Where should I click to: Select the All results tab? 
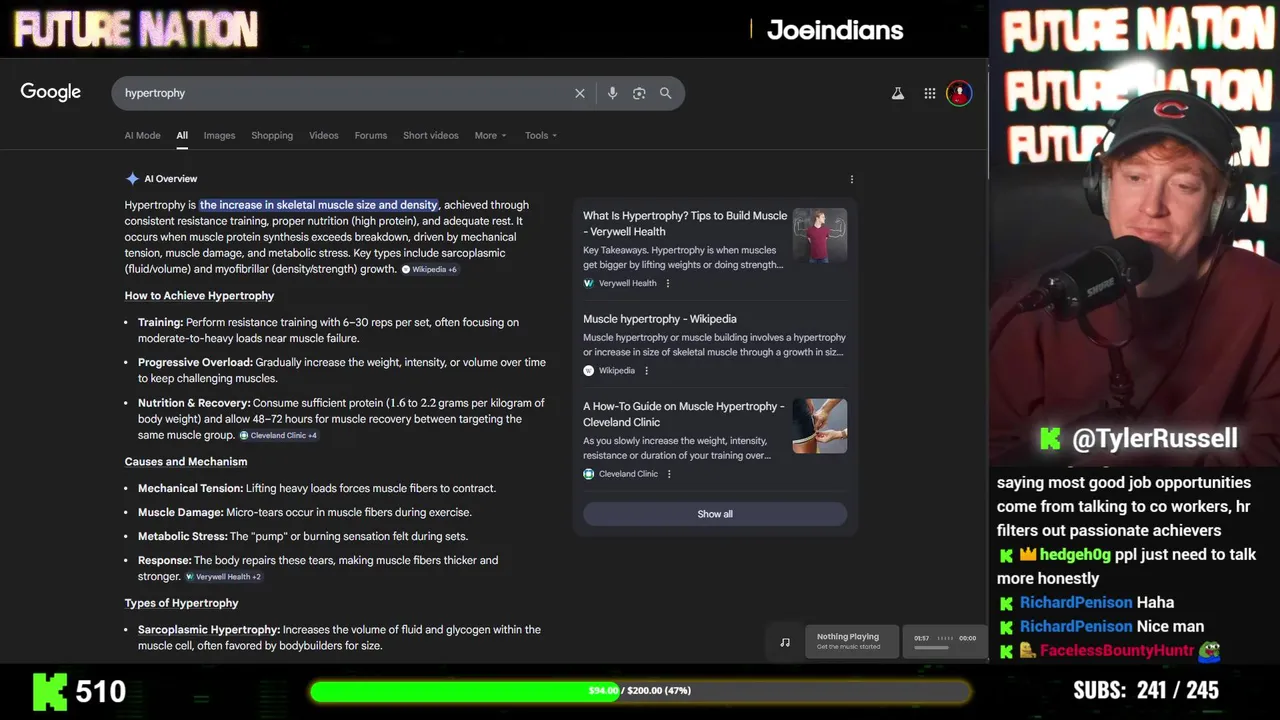coord(182,135)
